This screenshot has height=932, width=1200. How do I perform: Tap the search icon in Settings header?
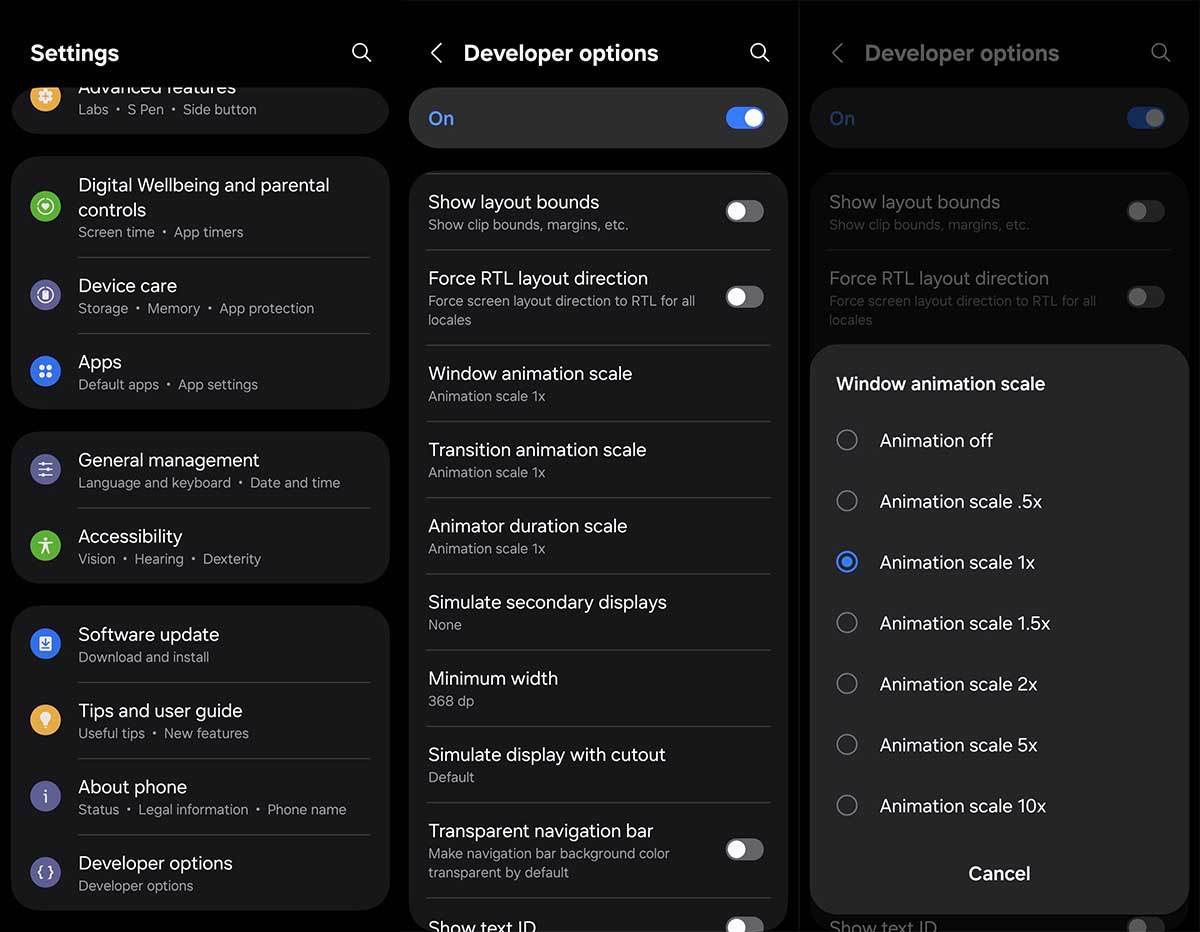[x=361, y=53]
